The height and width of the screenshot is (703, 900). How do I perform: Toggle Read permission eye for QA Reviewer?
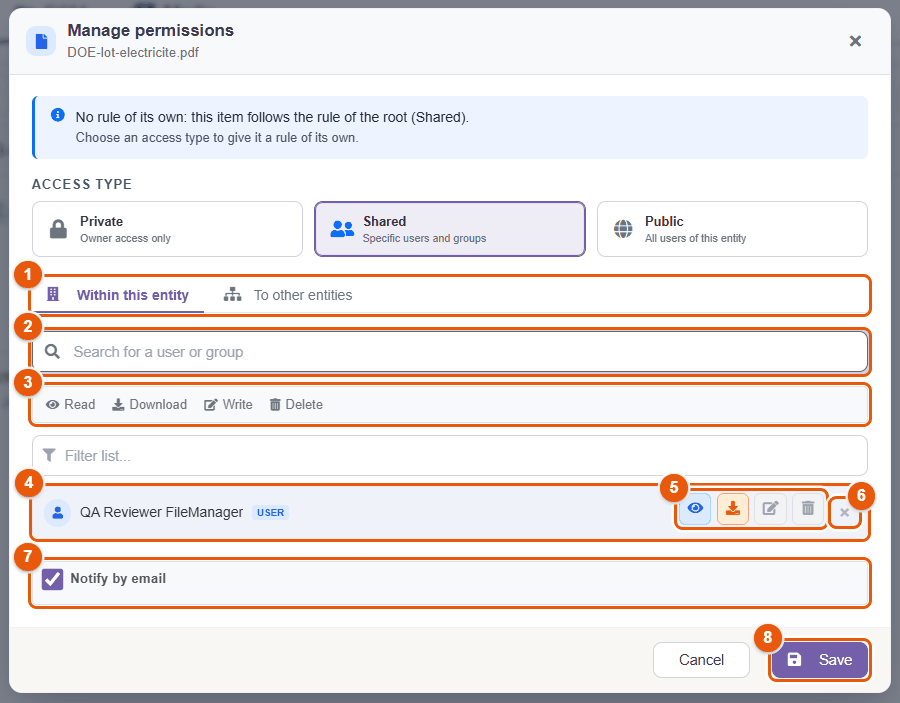point(695,508)
